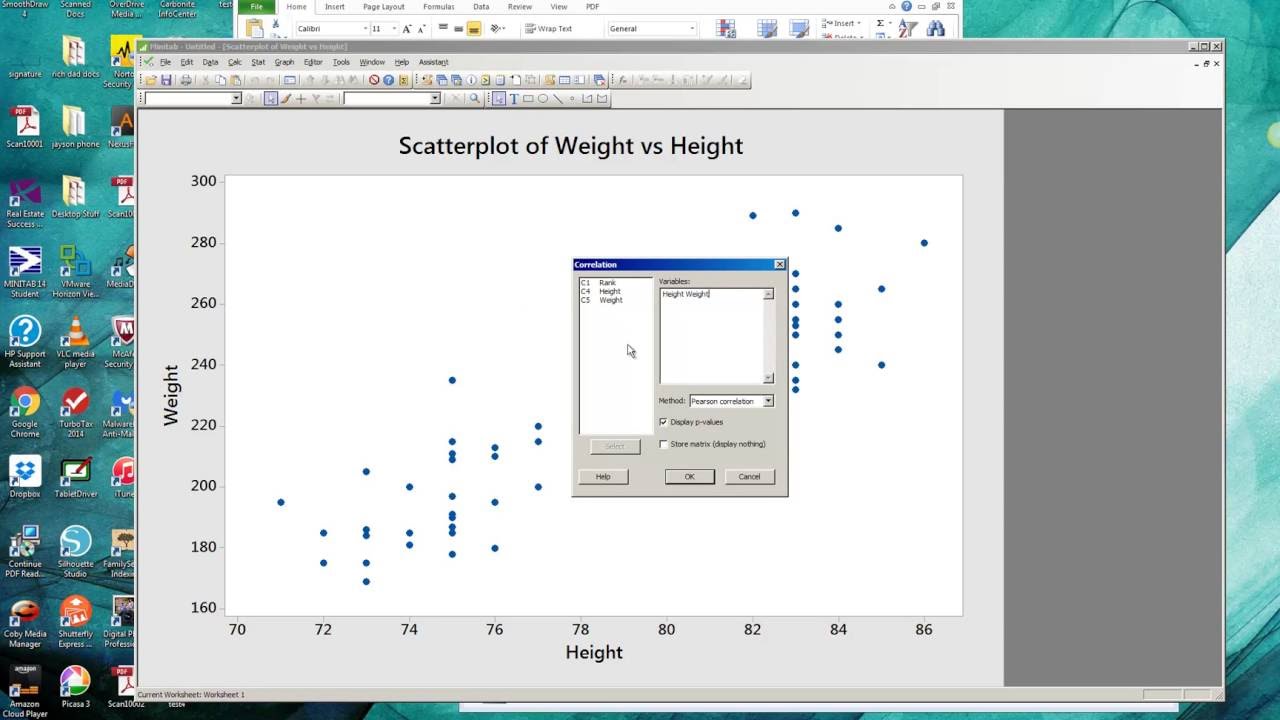Click Help in the Correlation dialog
The image size is (1280, 720).
click(x=603, y=477)
